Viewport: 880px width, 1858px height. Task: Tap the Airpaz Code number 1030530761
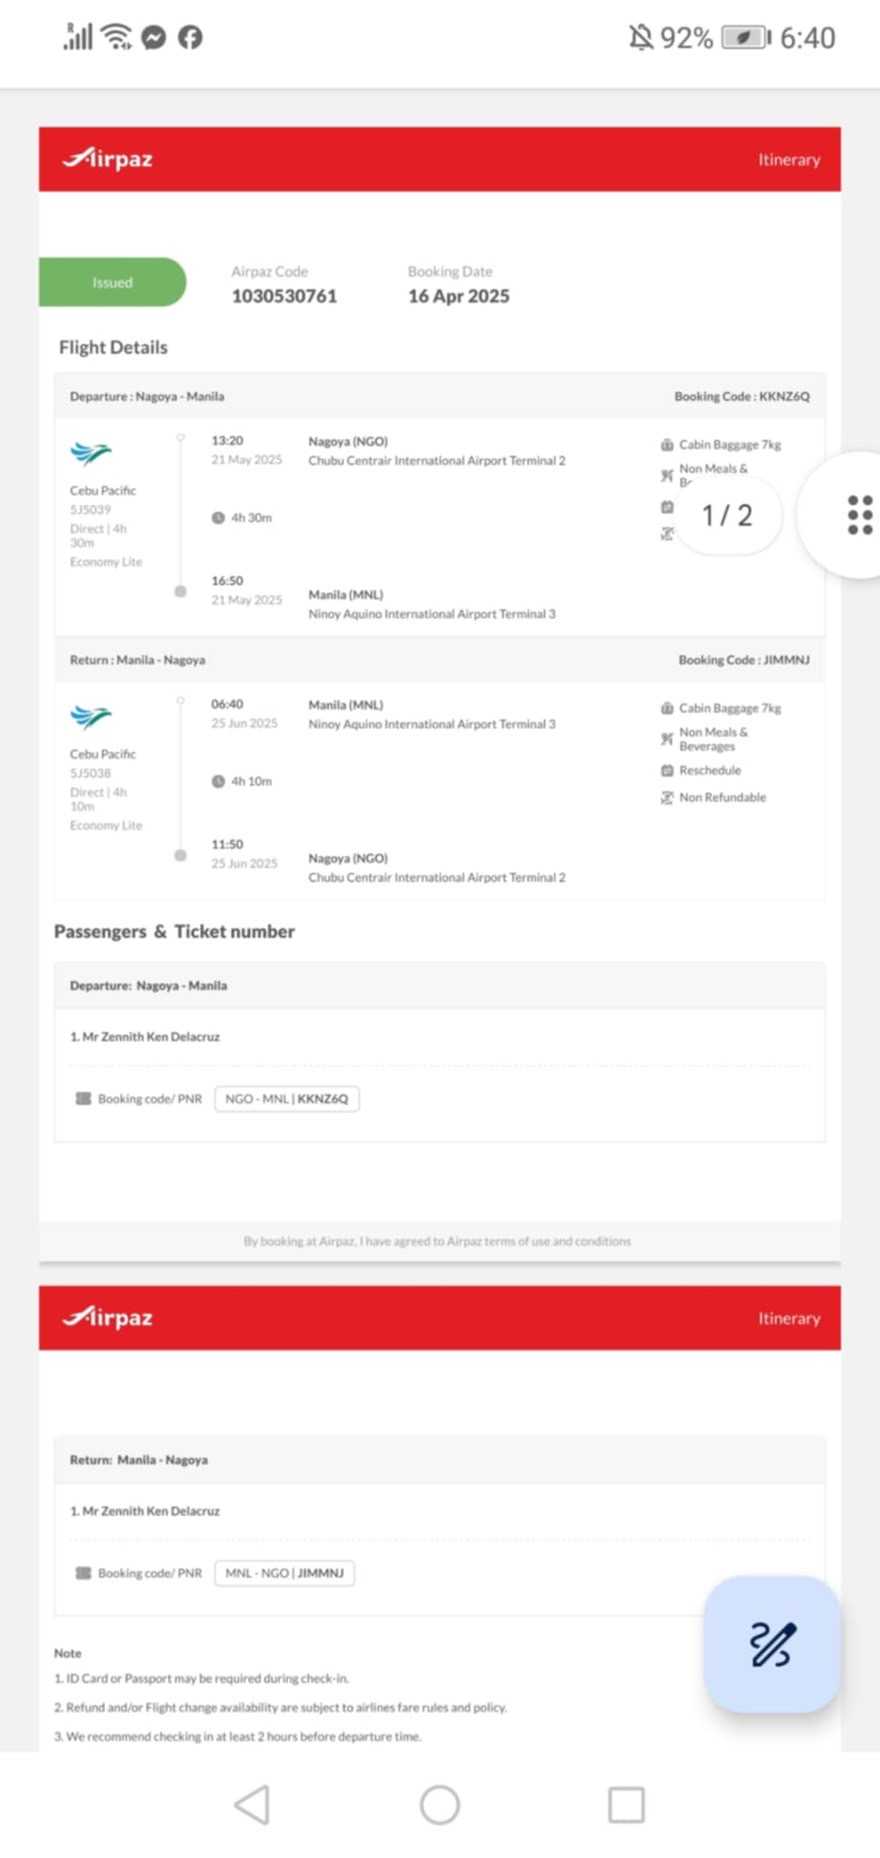point(284,296)
